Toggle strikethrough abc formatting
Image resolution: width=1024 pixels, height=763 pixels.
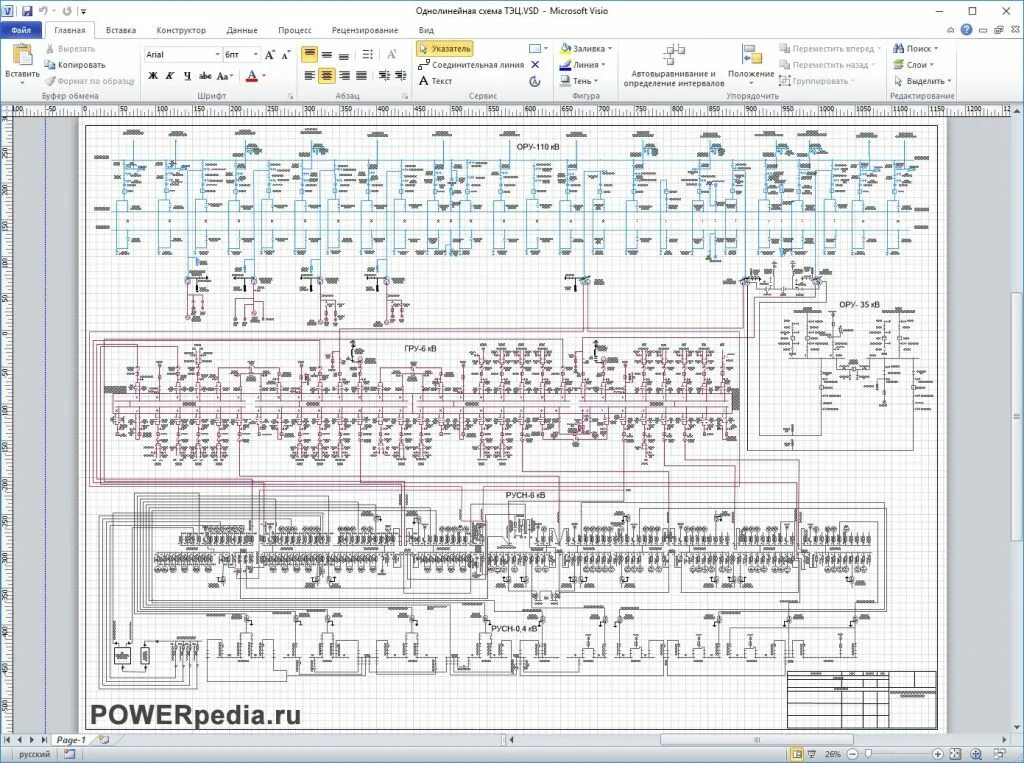[x=205, y=76]
